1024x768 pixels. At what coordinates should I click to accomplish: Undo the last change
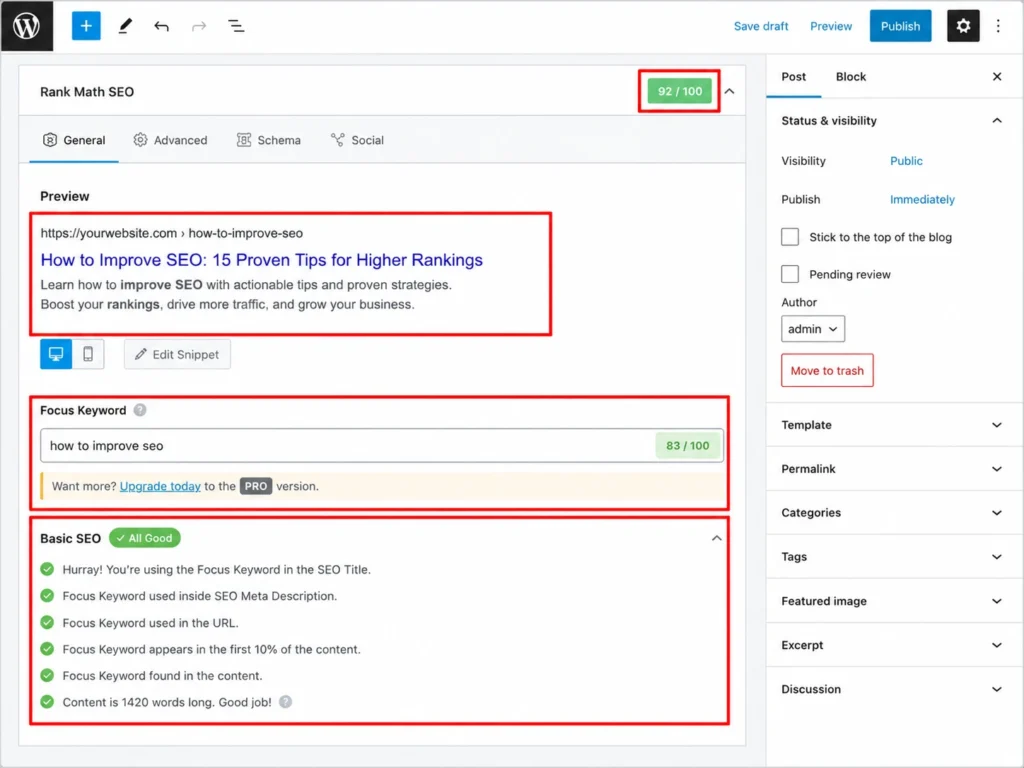tap(161, 26)
